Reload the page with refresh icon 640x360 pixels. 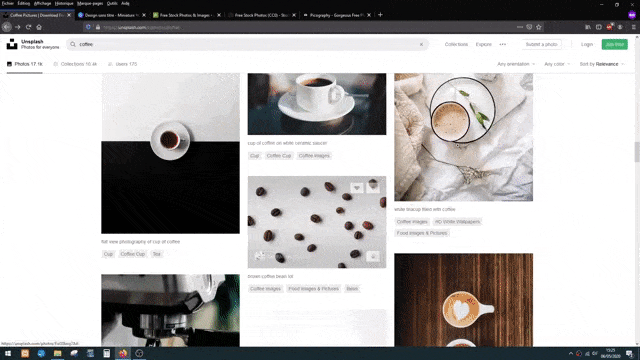29,27
